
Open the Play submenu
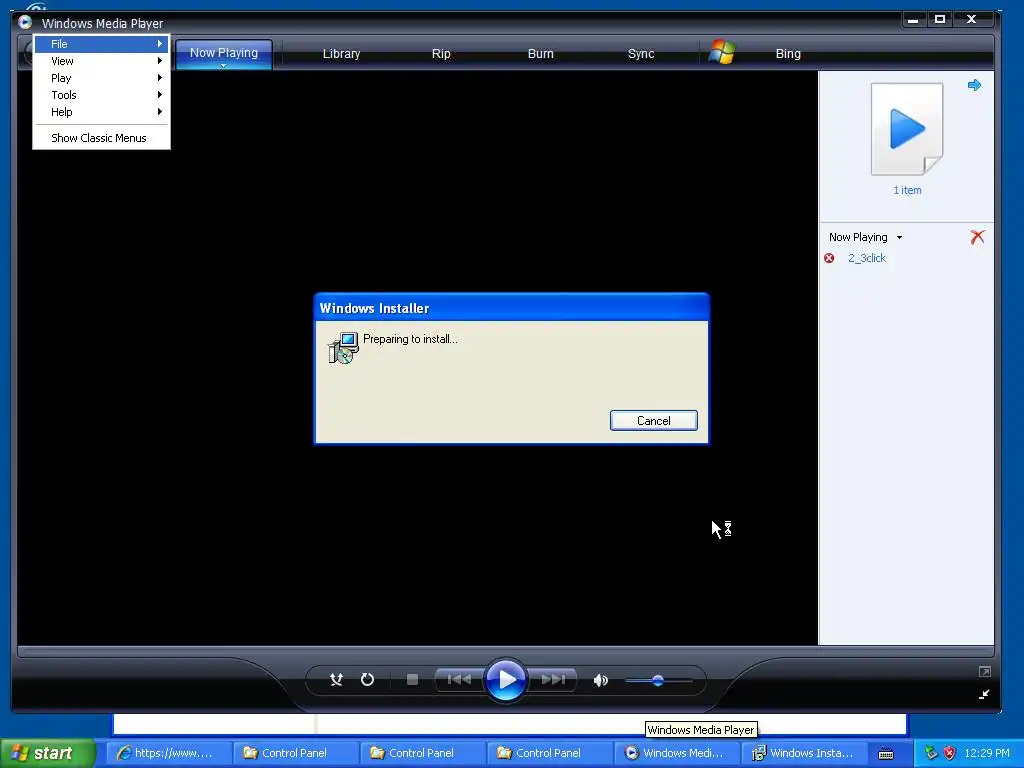coord(101,78)
